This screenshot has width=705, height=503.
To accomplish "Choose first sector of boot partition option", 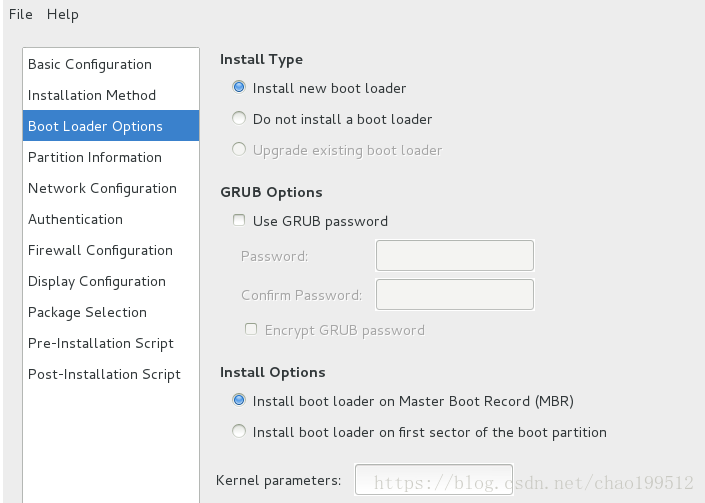I will 239,431.
